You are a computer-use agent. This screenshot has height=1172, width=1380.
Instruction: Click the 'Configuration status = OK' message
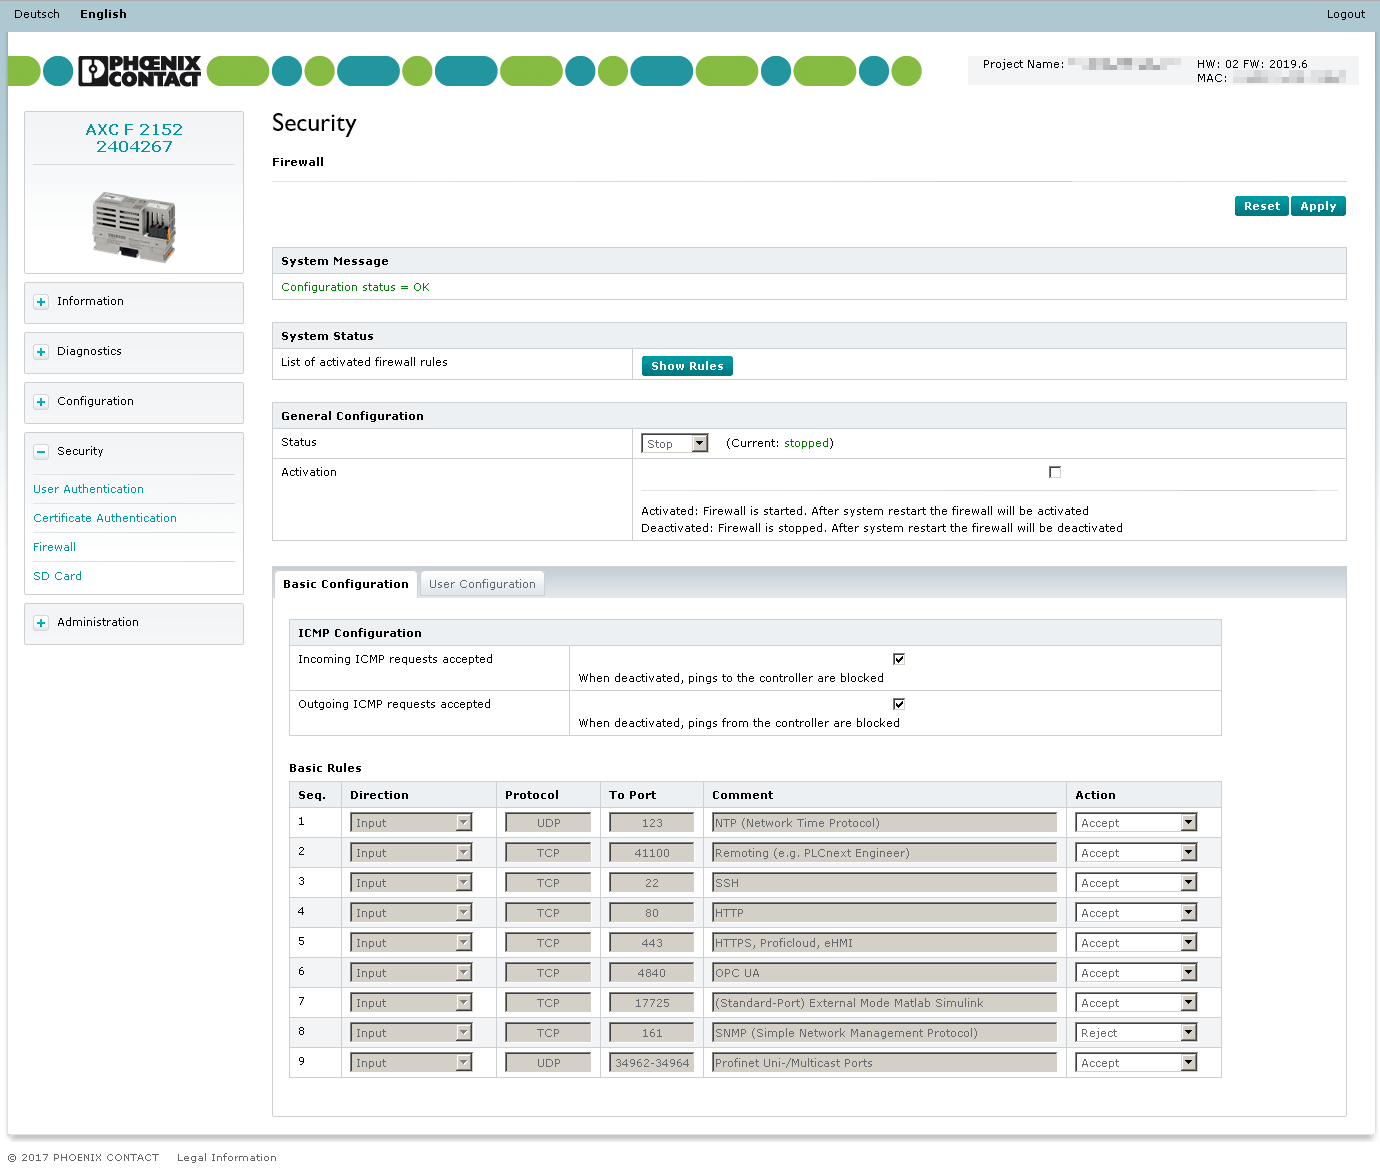(355, 287)
